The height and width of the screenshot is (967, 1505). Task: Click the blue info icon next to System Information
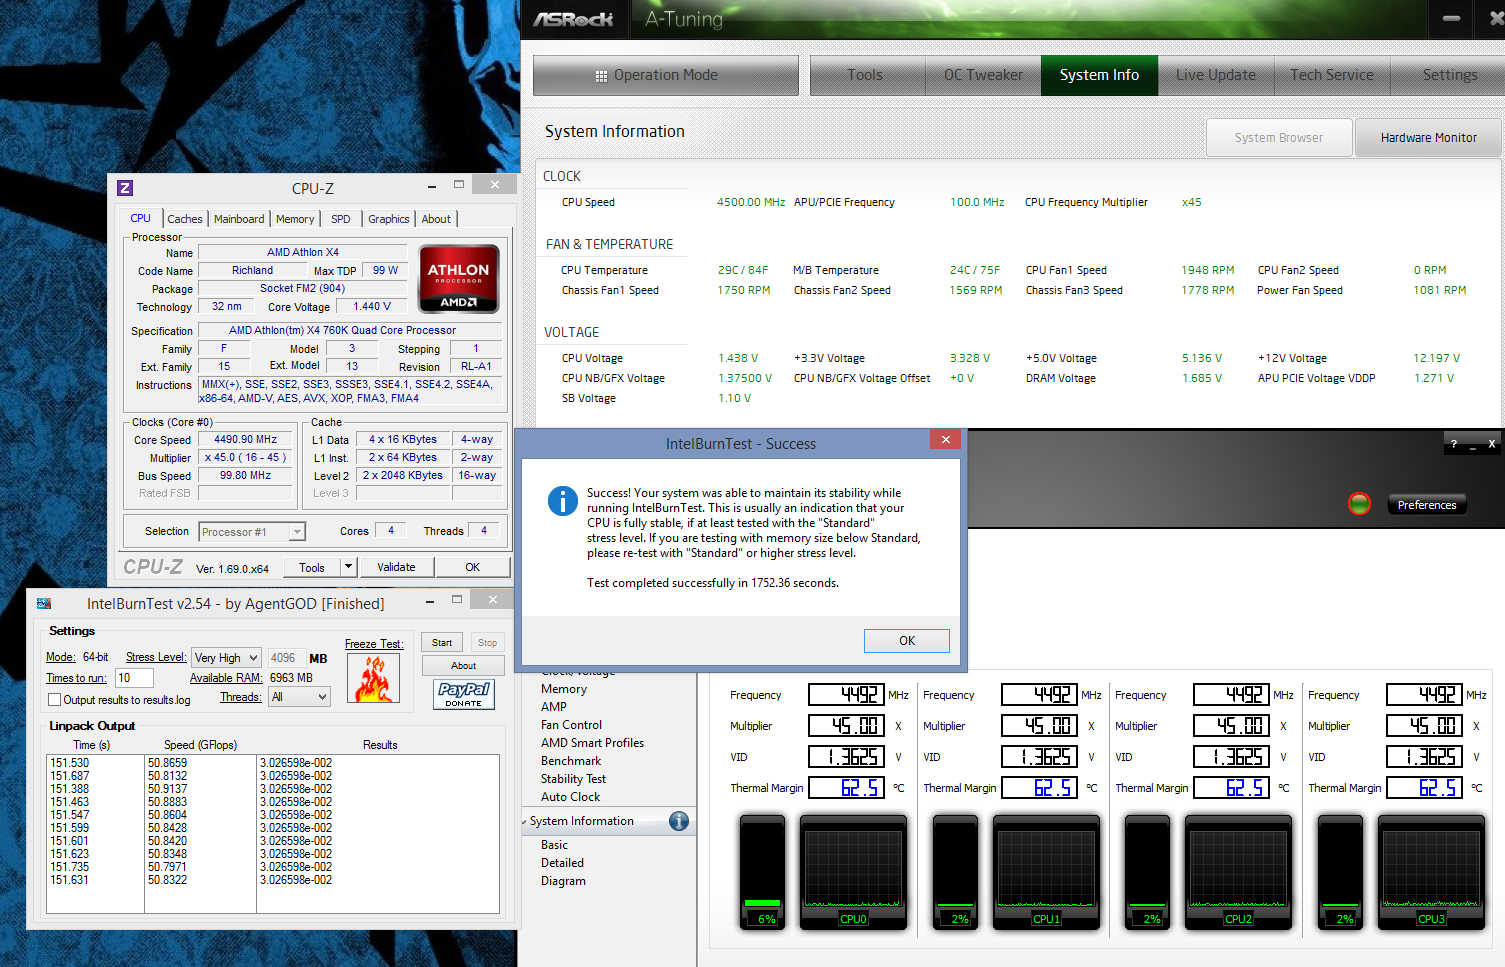679,821
